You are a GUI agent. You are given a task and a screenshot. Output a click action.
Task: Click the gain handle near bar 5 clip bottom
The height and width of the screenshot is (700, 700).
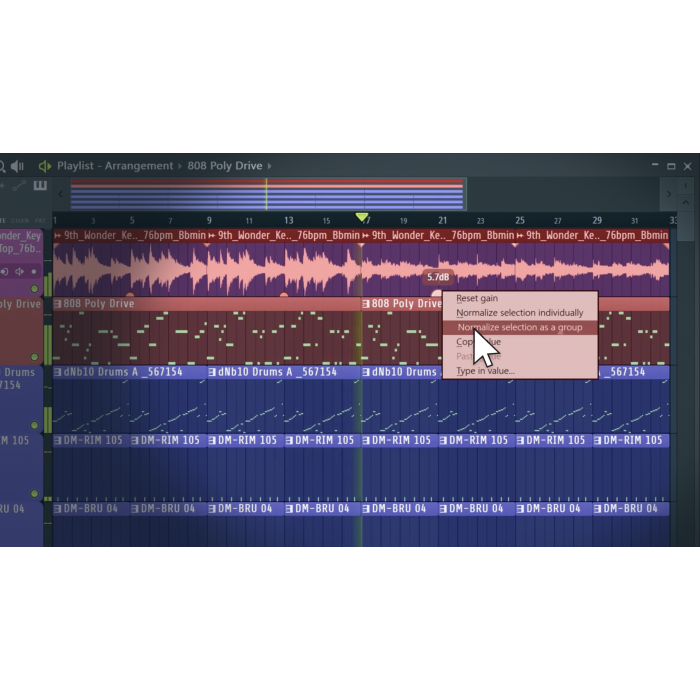pos(130,294)
